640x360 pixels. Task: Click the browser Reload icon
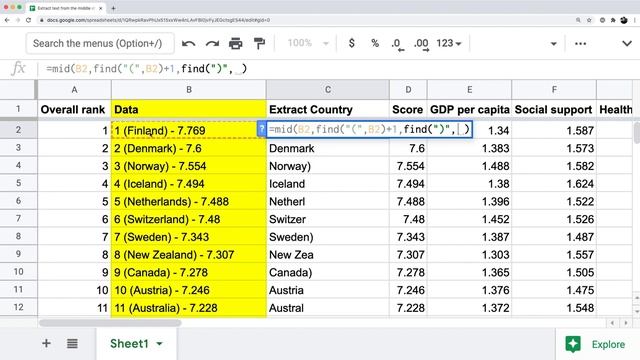click(29, 20)
